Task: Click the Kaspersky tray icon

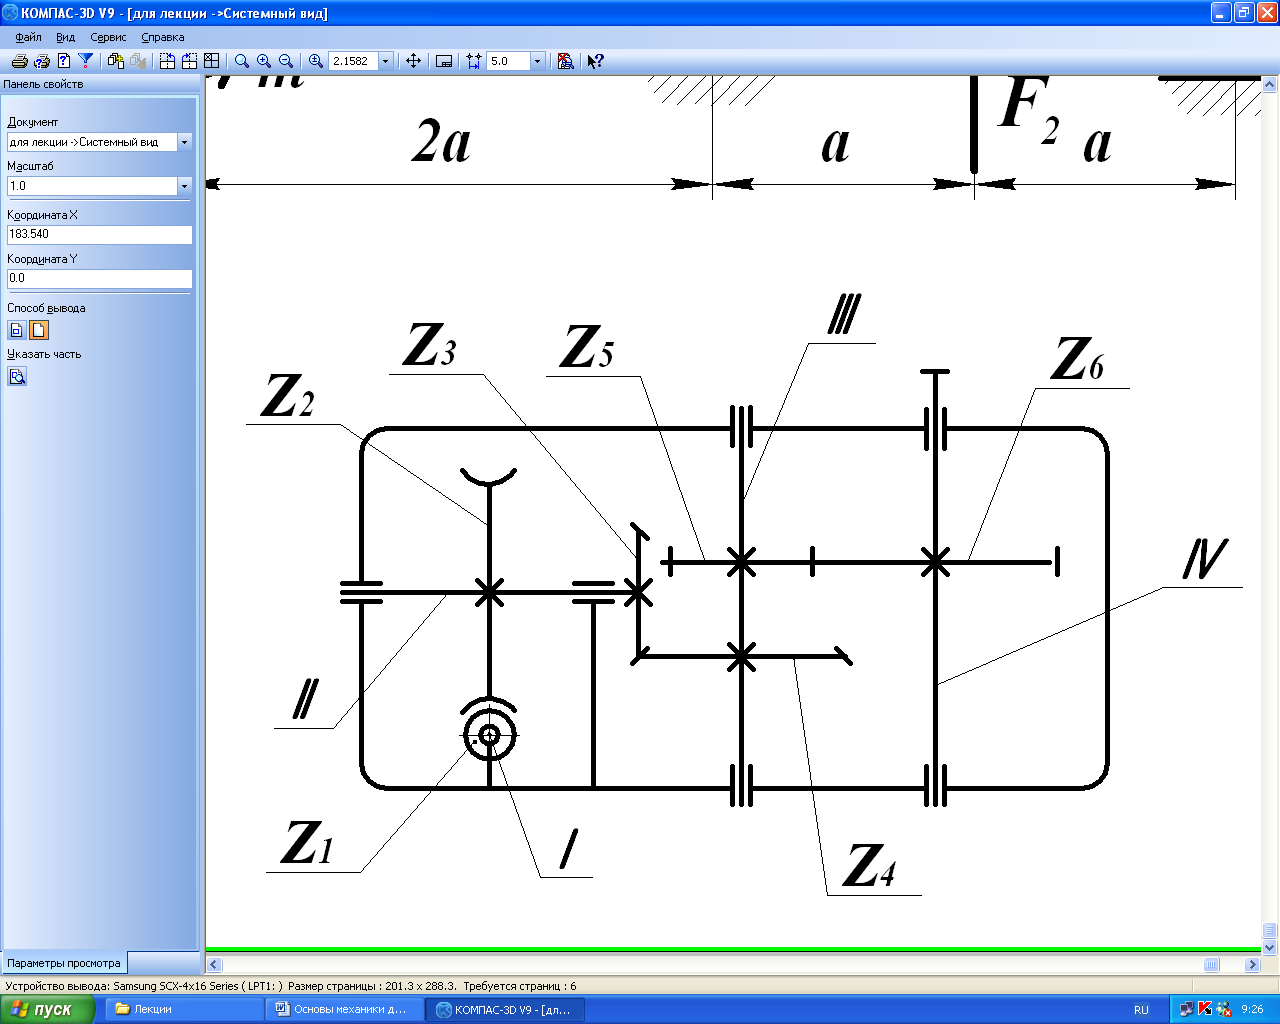Action: point(1205,1010)
